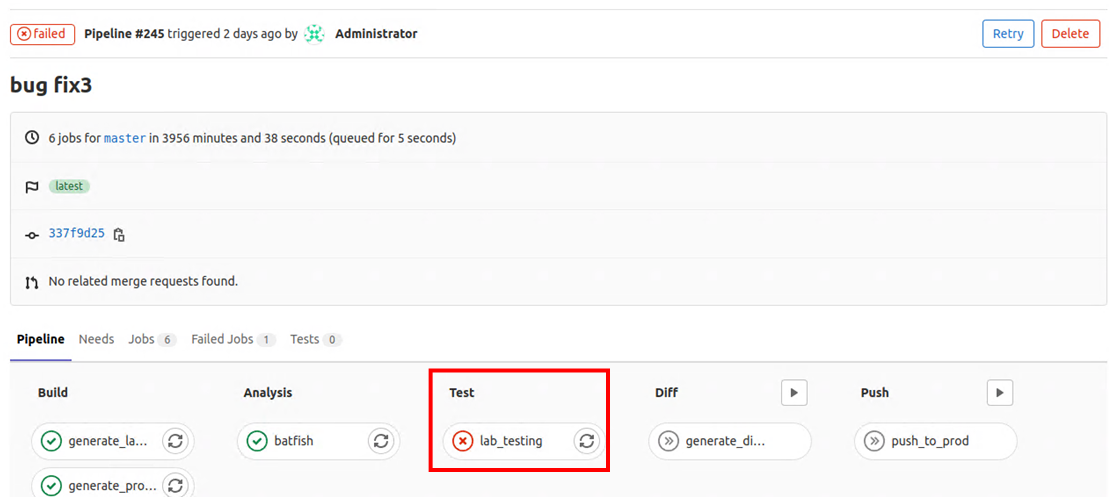Open the Needs tab
This screenshot has width=1112, height=500.
96,339
